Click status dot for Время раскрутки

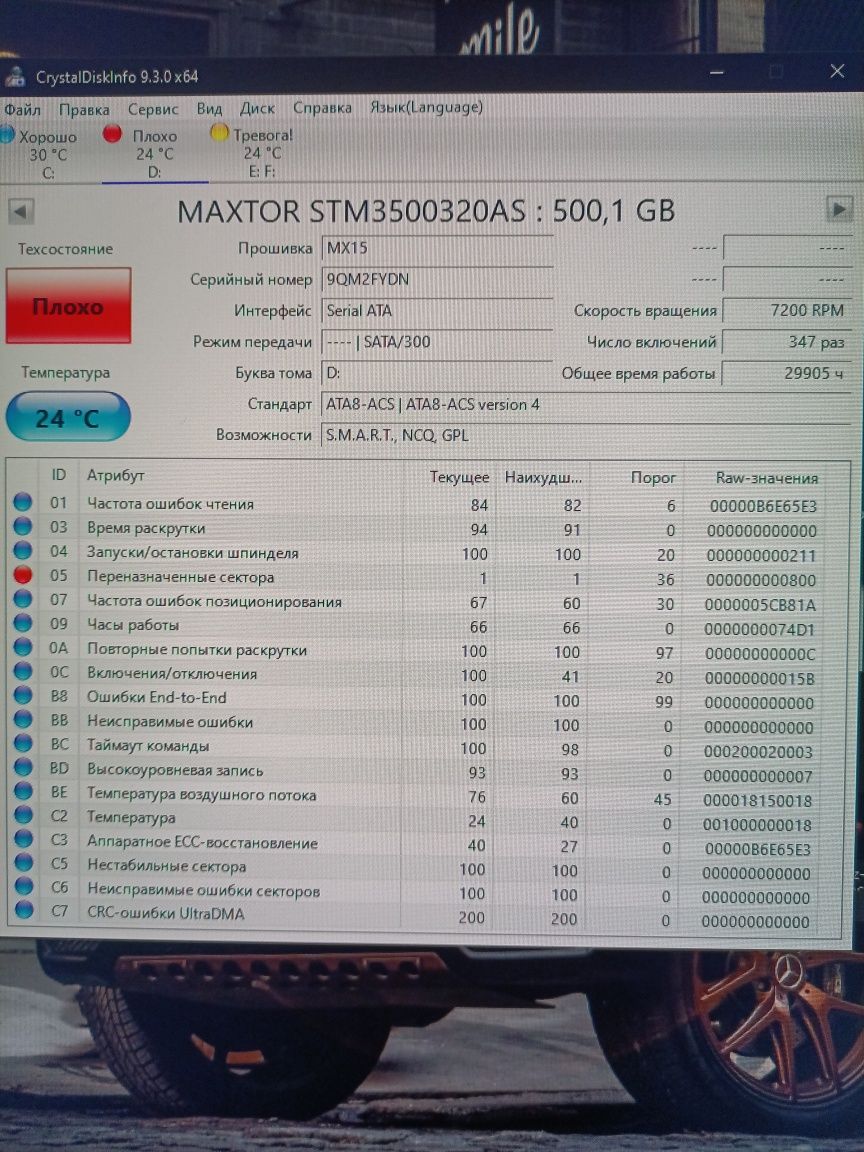click(x=23, y=526)
